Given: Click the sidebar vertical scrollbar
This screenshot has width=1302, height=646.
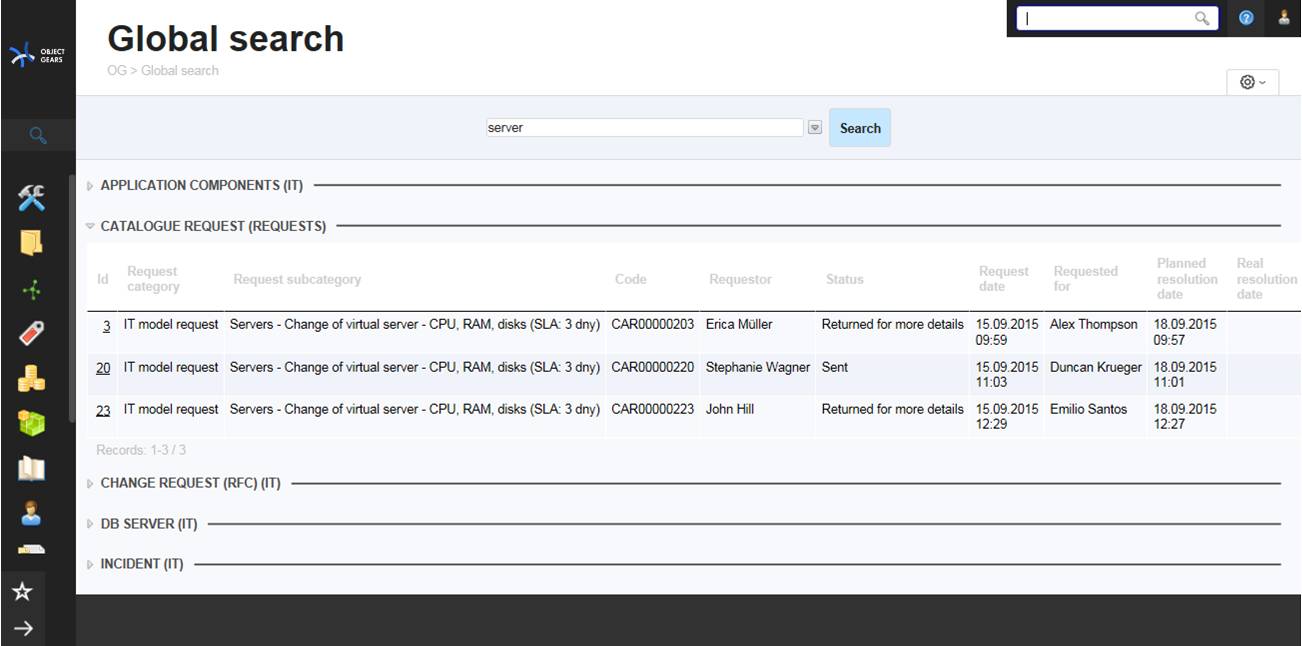Looking at the screenshot, I should (71, 300).
